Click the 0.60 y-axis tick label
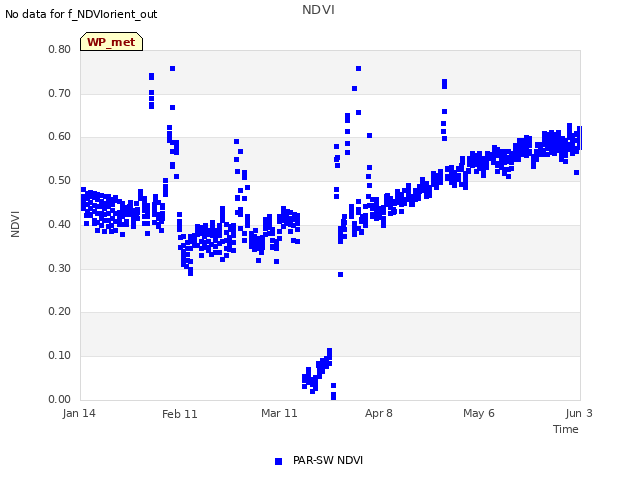Viewport: 640px width, 480px height. pos(59,136)
